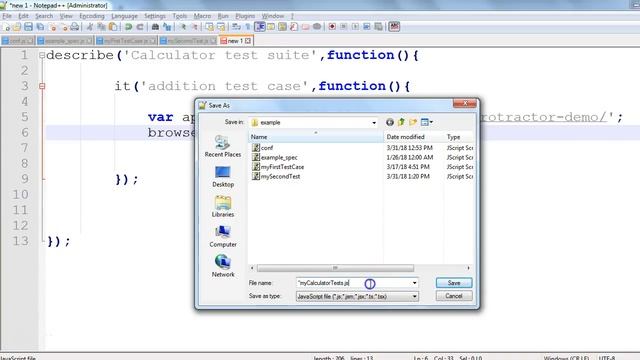Open the Save as type dropdown
The image size is (640, 360).
[414, 296]
